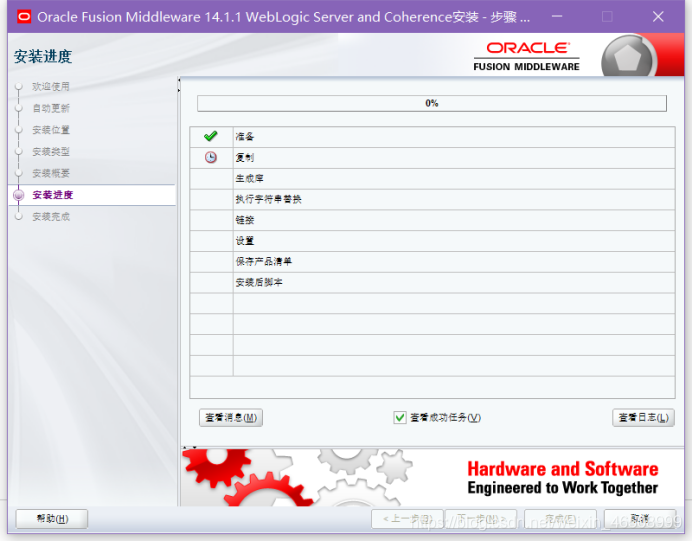Click the 安装完成 step bullet icon
692x541 pixels.
19,217
